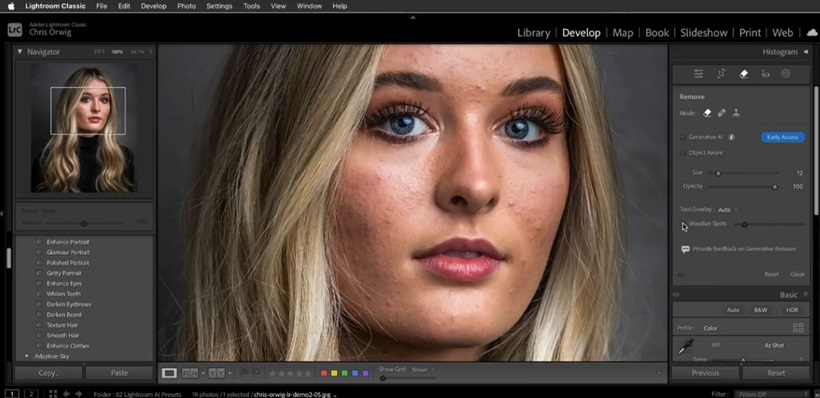Go forward with the filmstrip right arrow
The width and height of the screenshot is (820, 398).
coord(79,394)
